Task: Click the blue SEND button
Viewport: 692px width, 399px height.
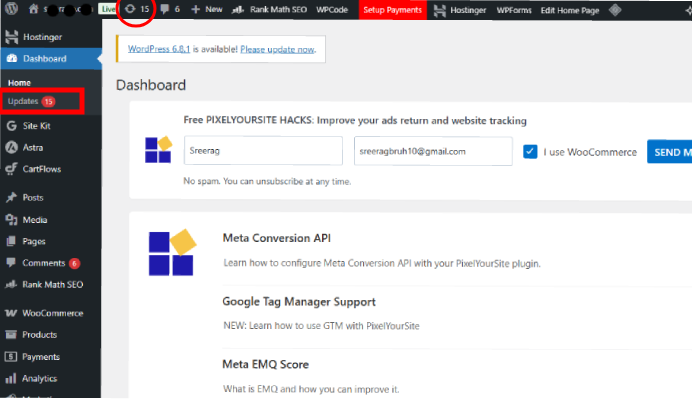Action: click(669, 152)
